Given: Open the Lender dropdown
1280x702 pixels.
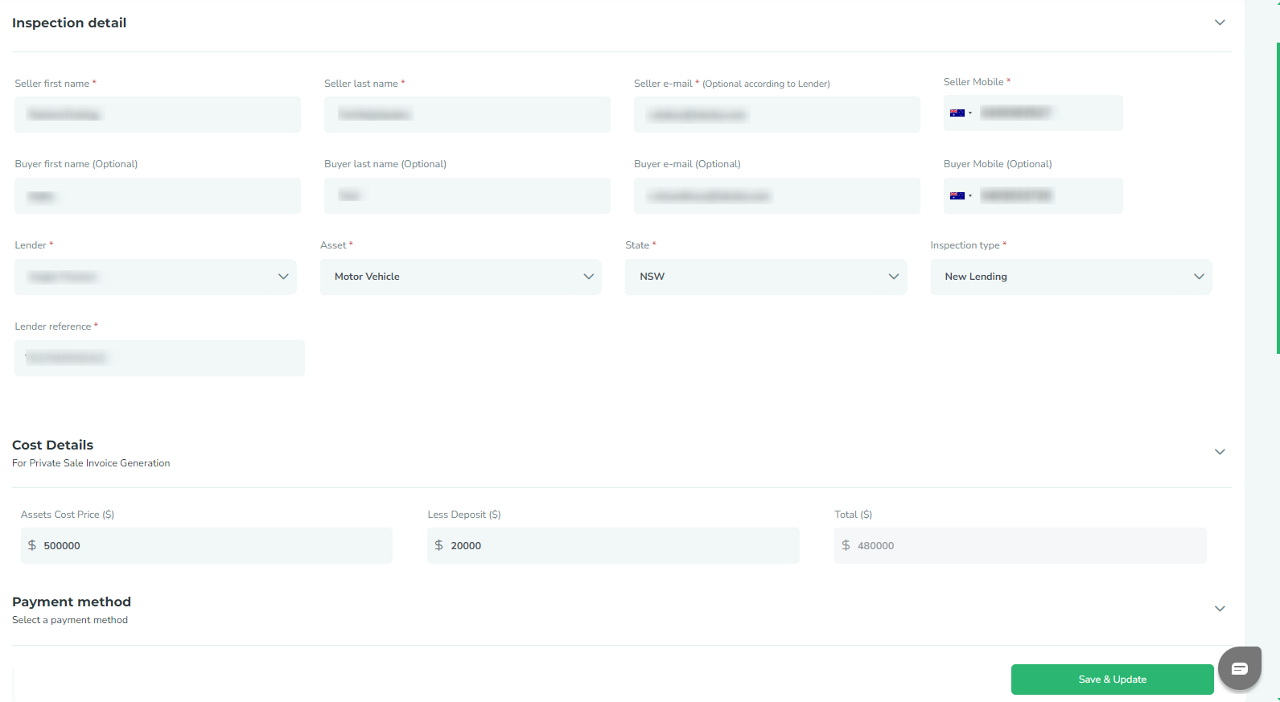Looking at the screenshot, I should (155, 277).
